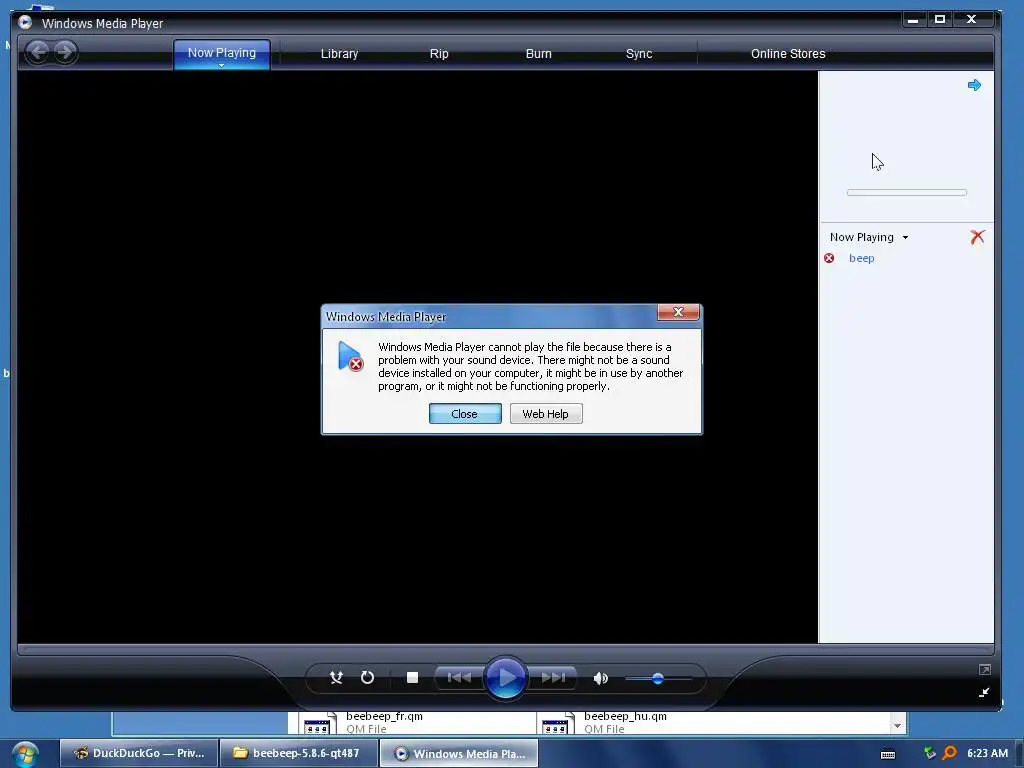1024x768 pixels.
Task: Open the Rip tab
Action: pos(439,54)
